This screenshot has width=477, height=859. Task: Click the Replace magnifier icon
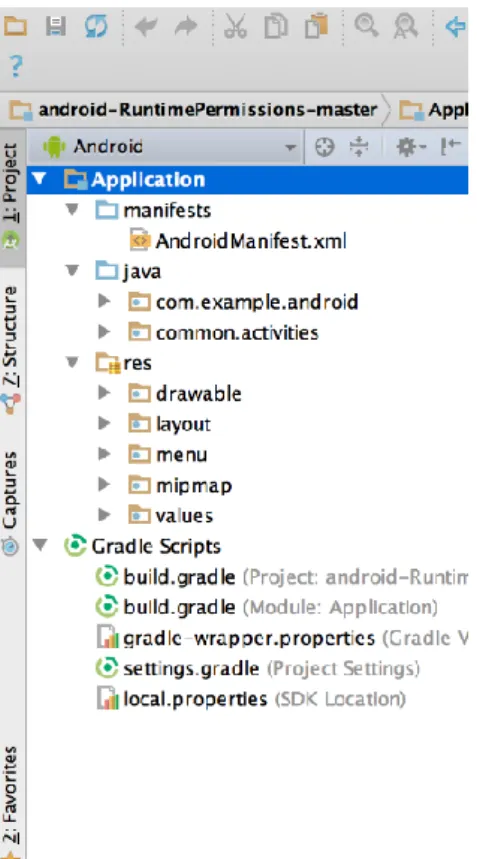[405, 26]
